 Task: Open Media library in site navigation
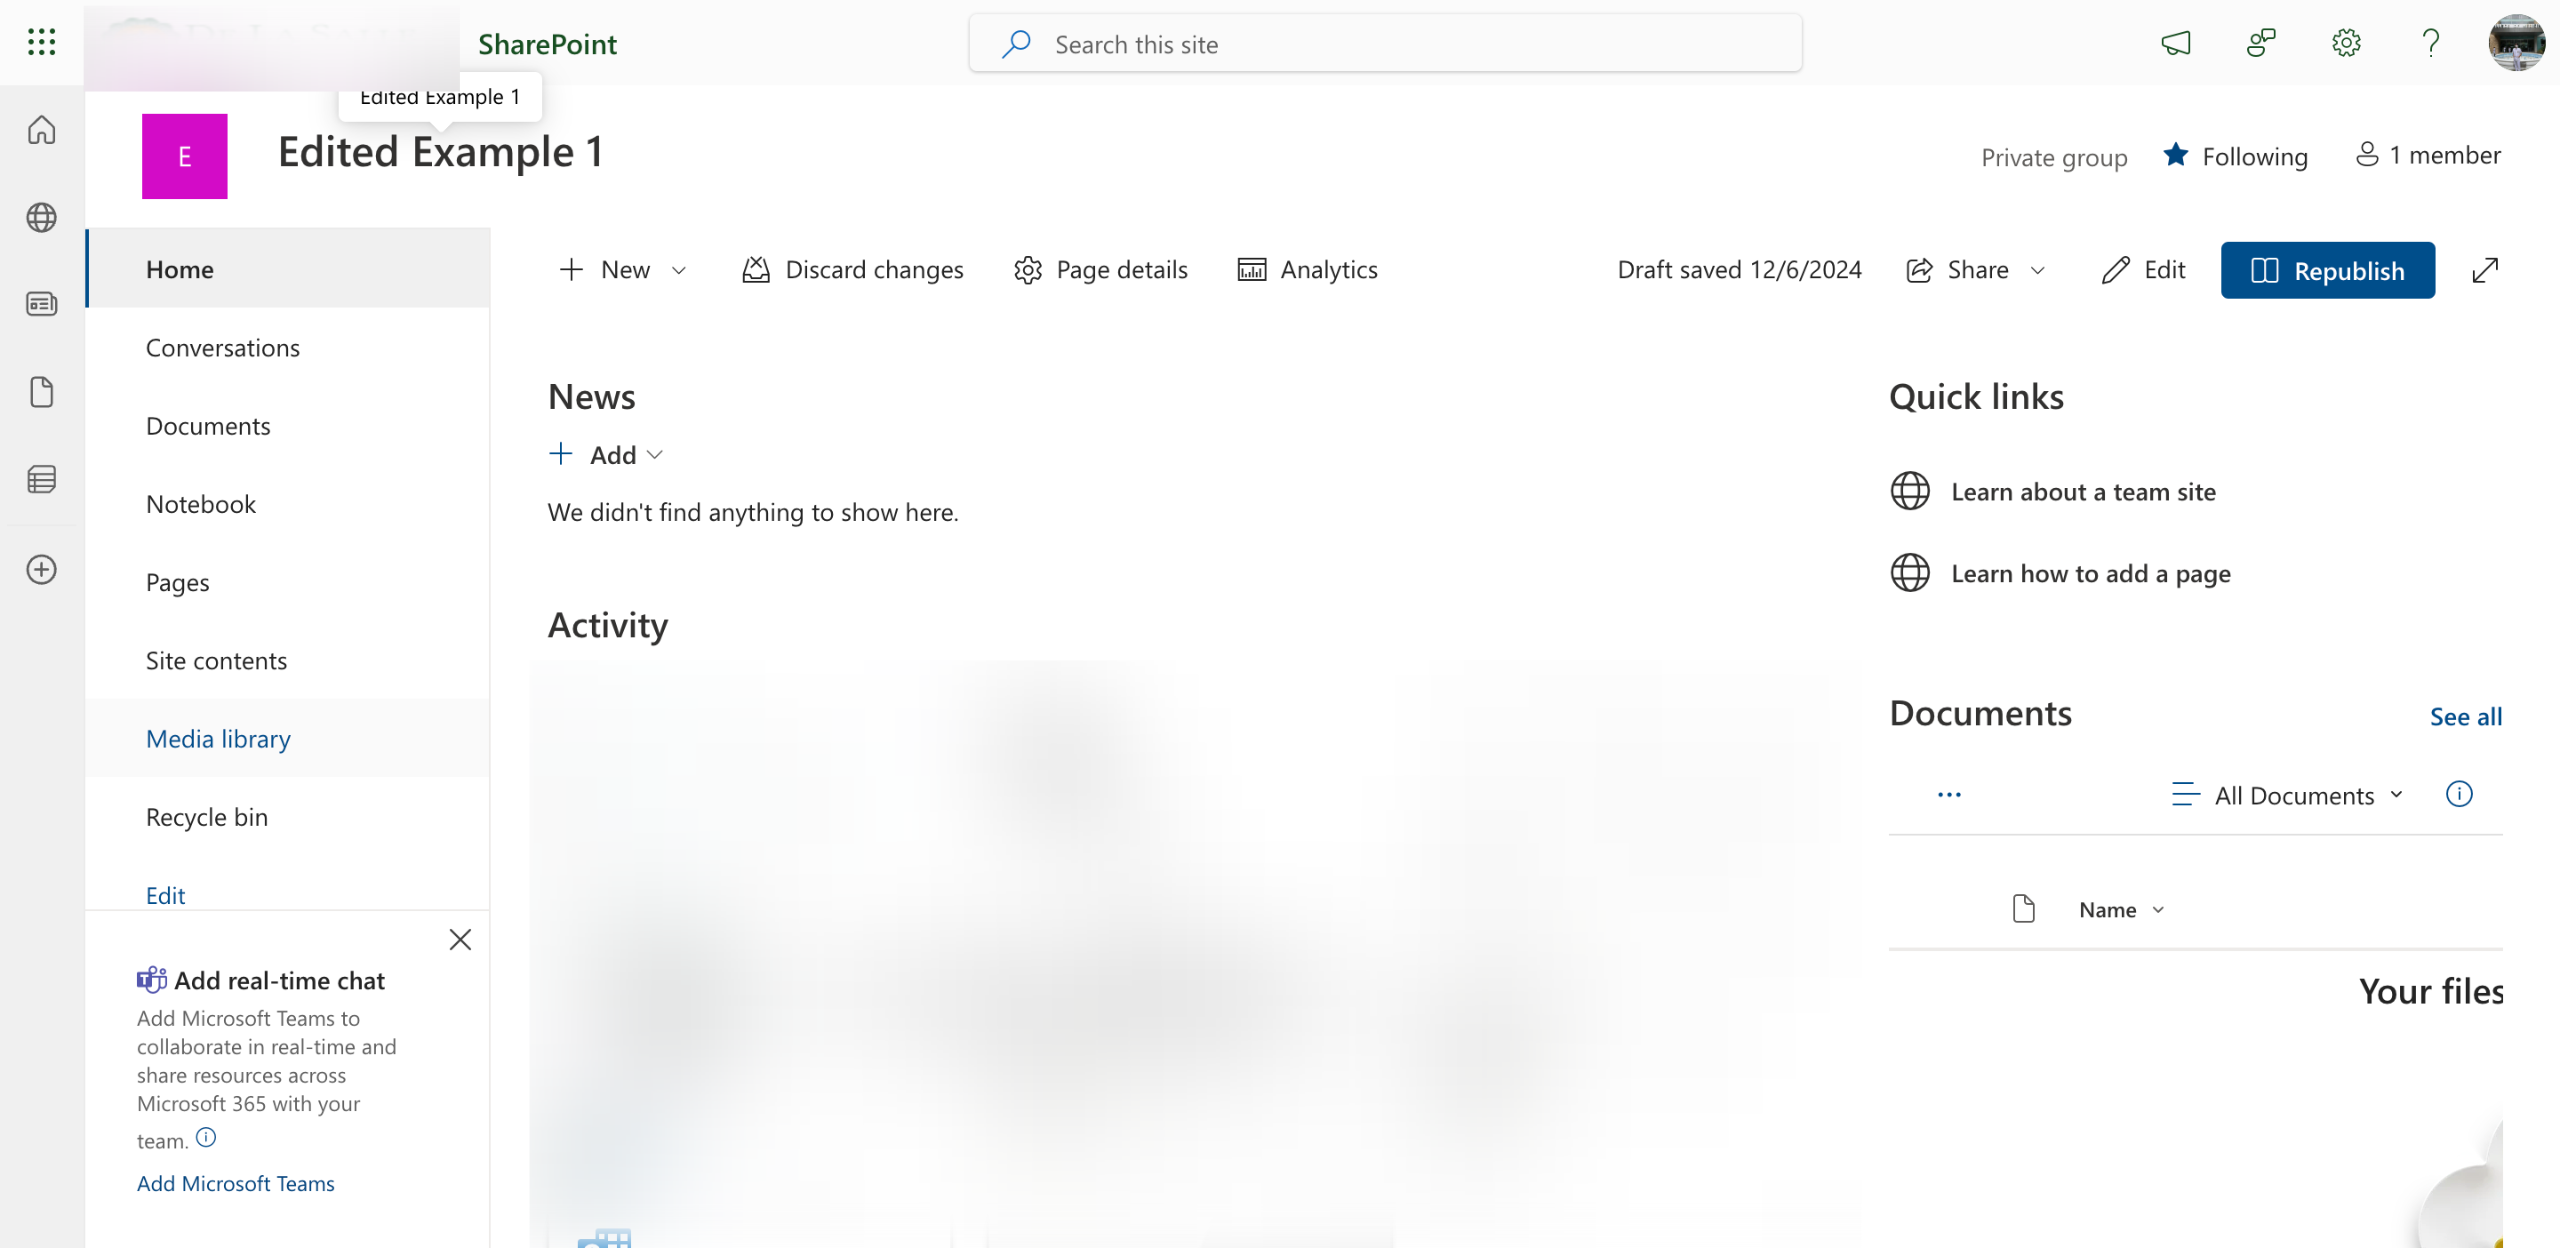[288, 738]
